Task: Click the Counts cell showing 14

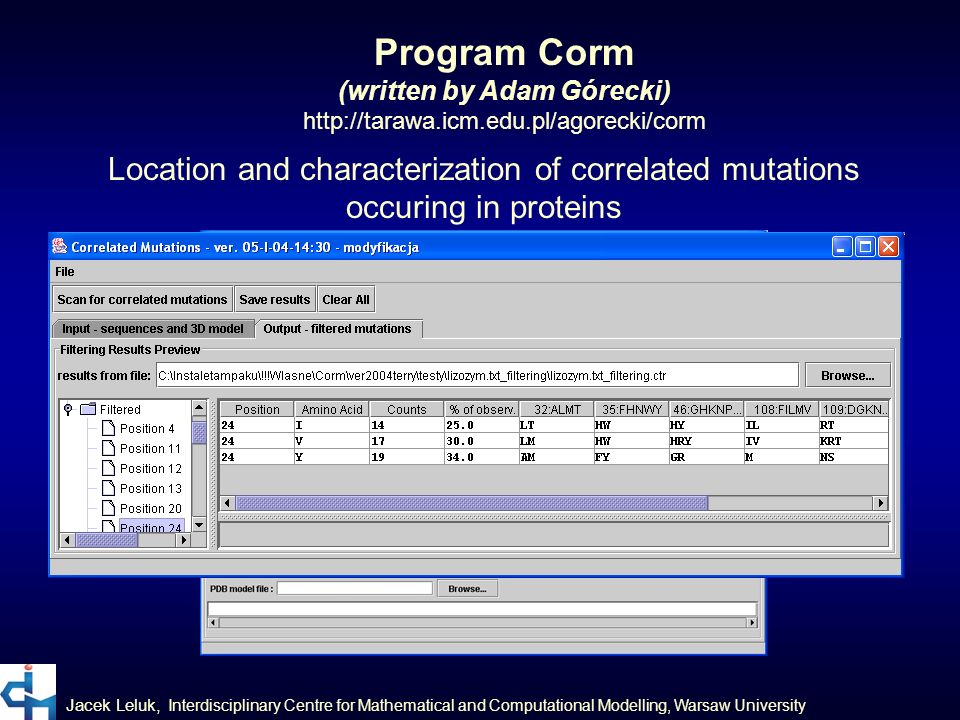Action: 407,425
